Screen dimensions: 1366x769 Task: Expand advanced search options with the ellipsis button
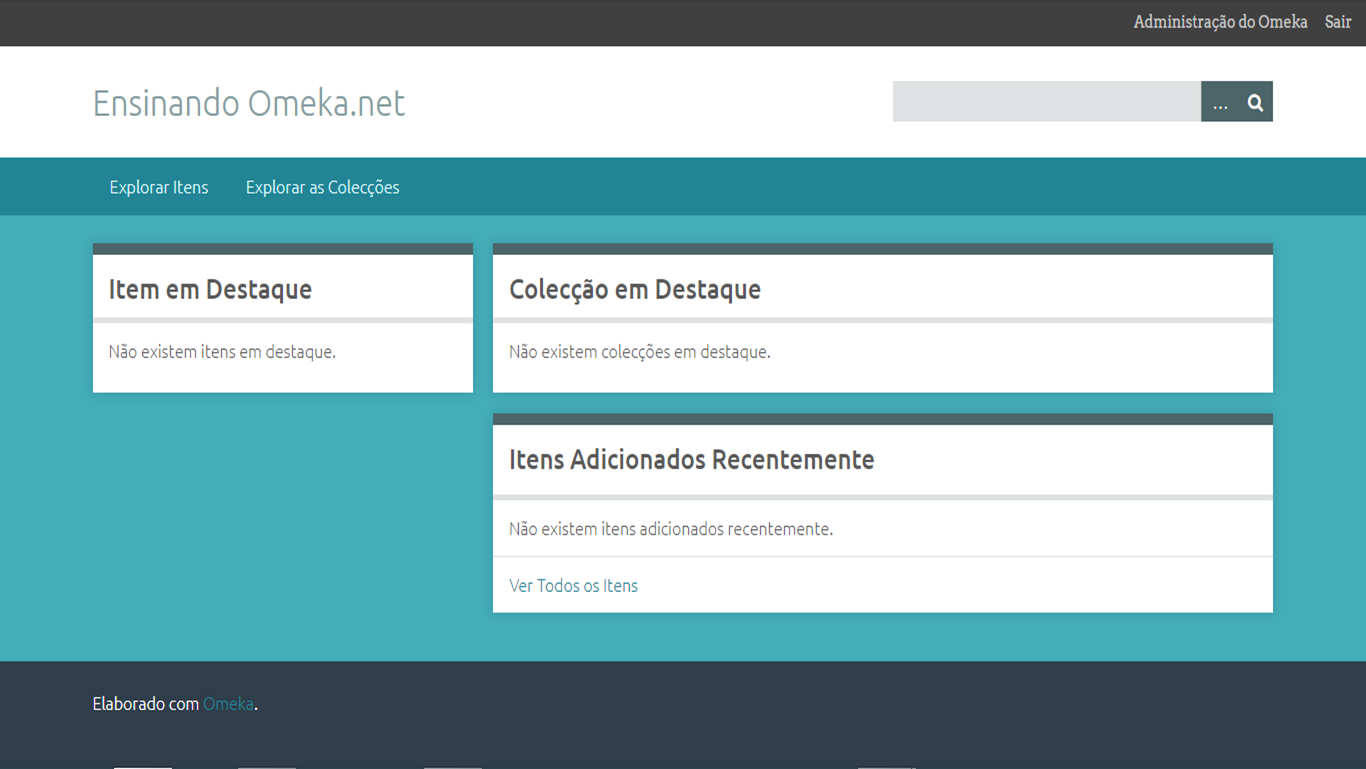point(1219,102)
